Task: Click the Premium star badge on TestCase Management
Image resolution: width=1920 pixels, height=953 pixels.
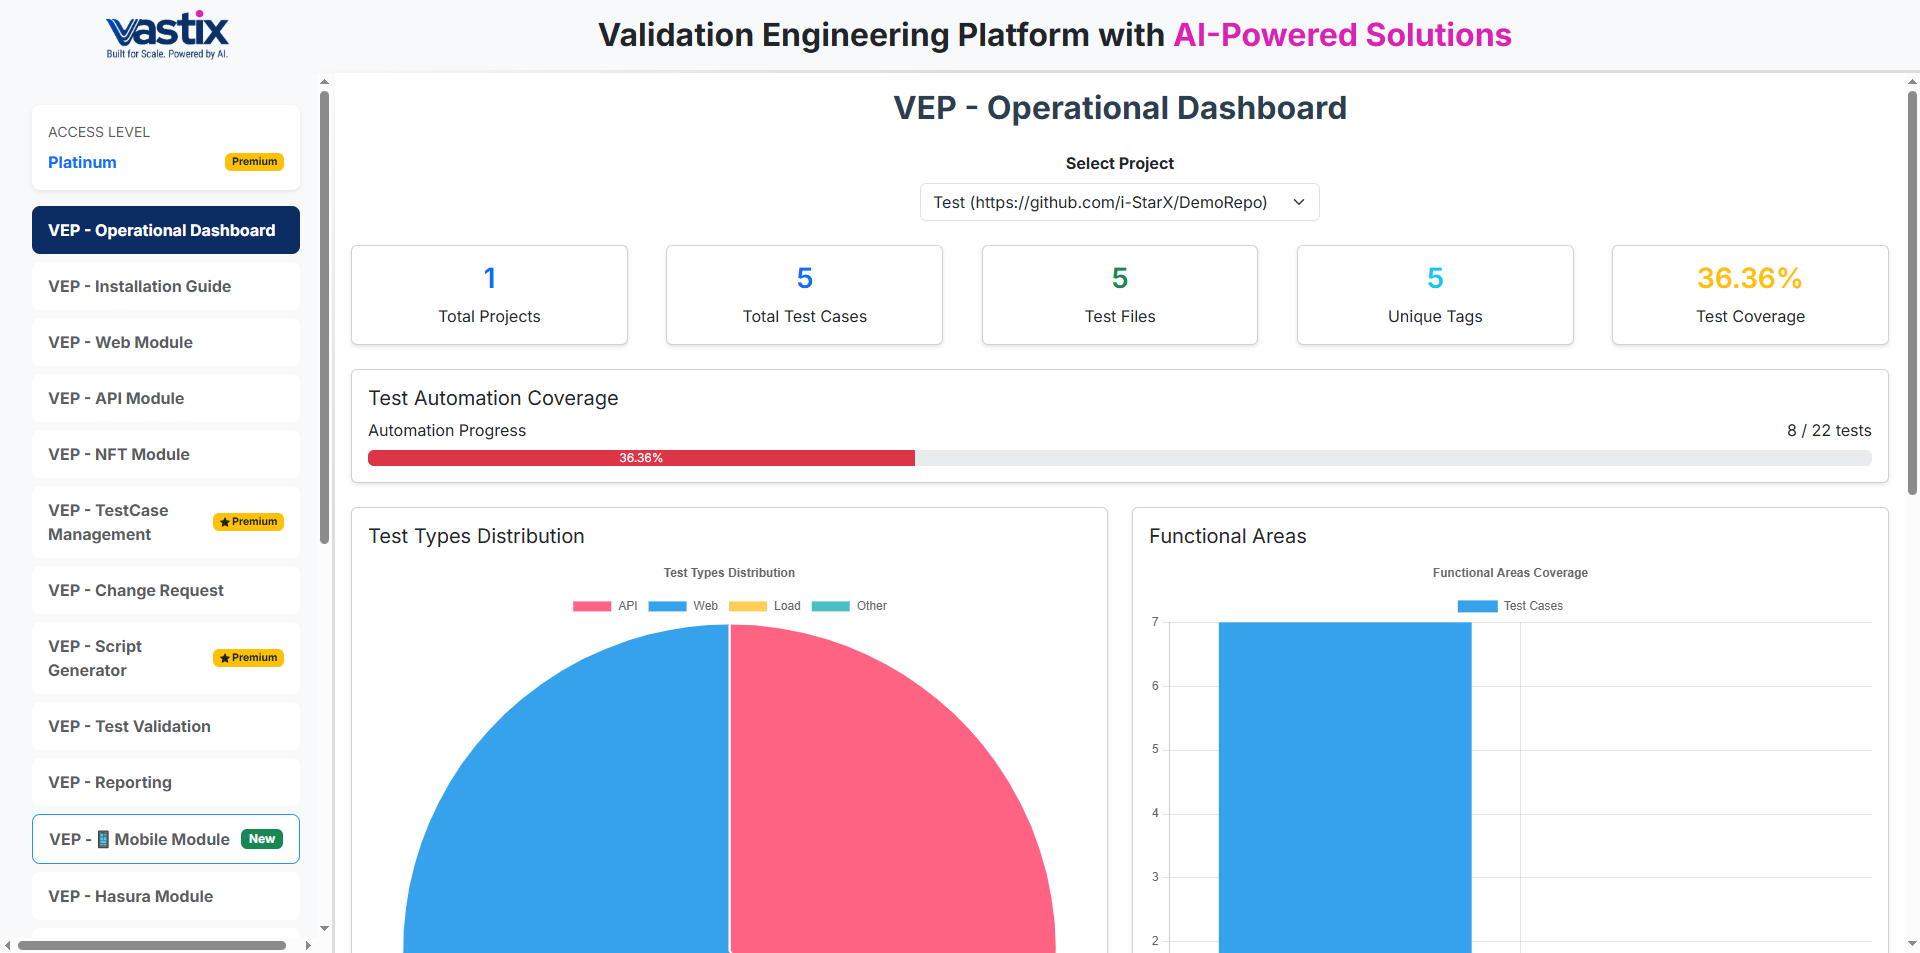Action: tap(248, 522)
